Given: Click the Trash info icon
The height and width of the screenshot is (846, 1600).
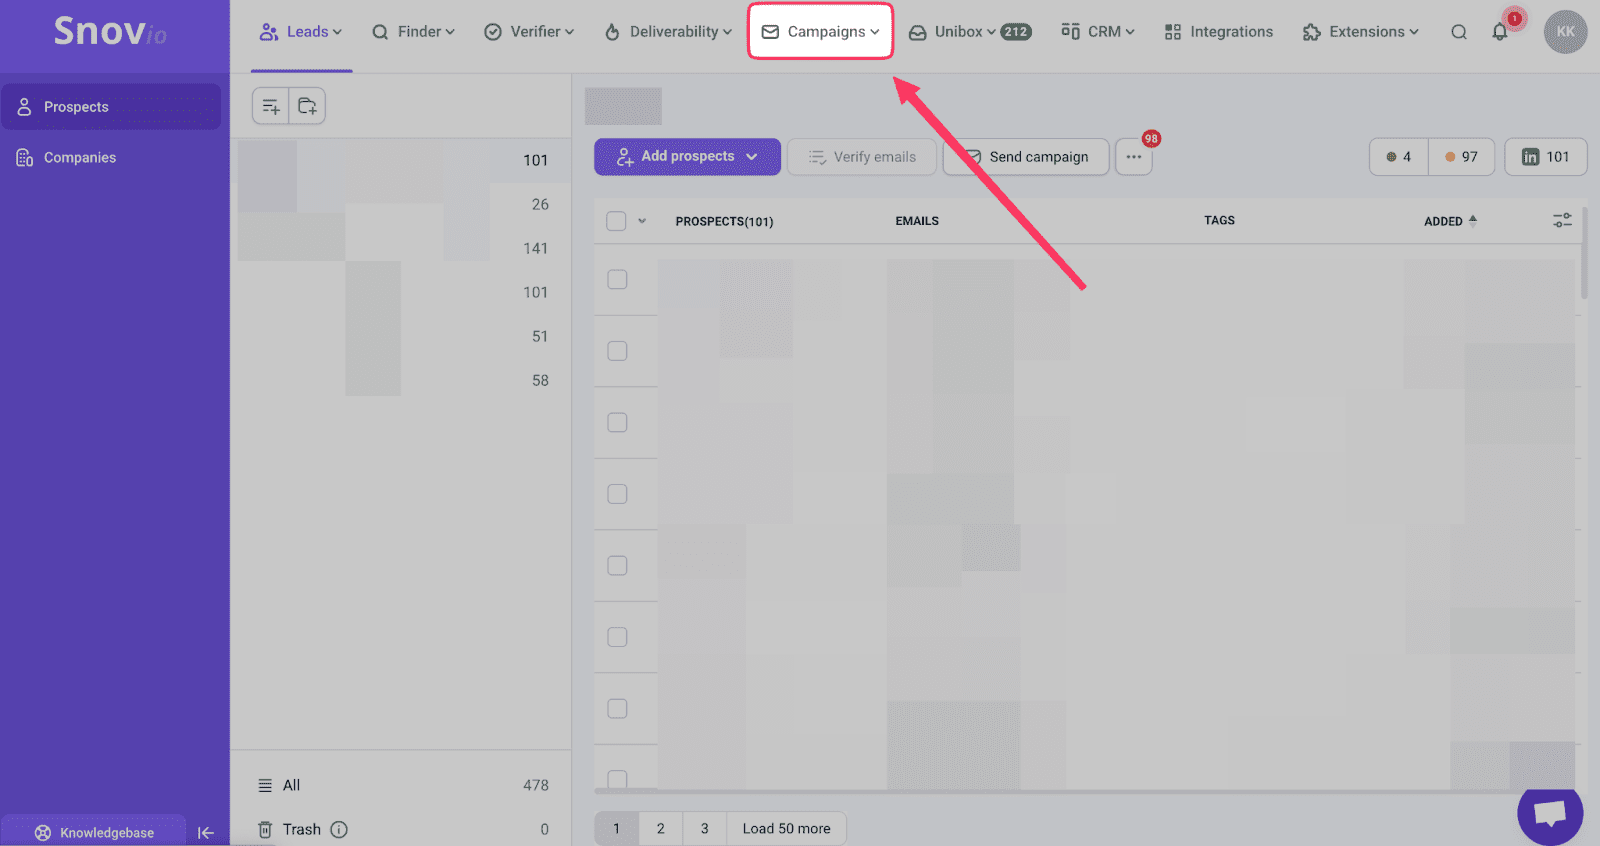Looking at the screenshot, I should point(339,829).
